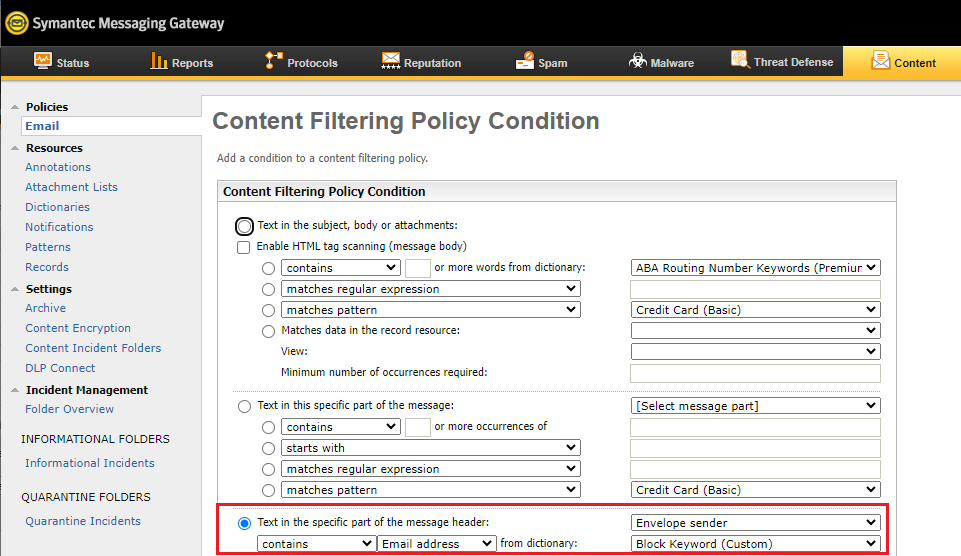Click the Protocols icon in navigation
The height and width of the screenshot is (556, 961).
pyautogui.click(x=273, y=61)
